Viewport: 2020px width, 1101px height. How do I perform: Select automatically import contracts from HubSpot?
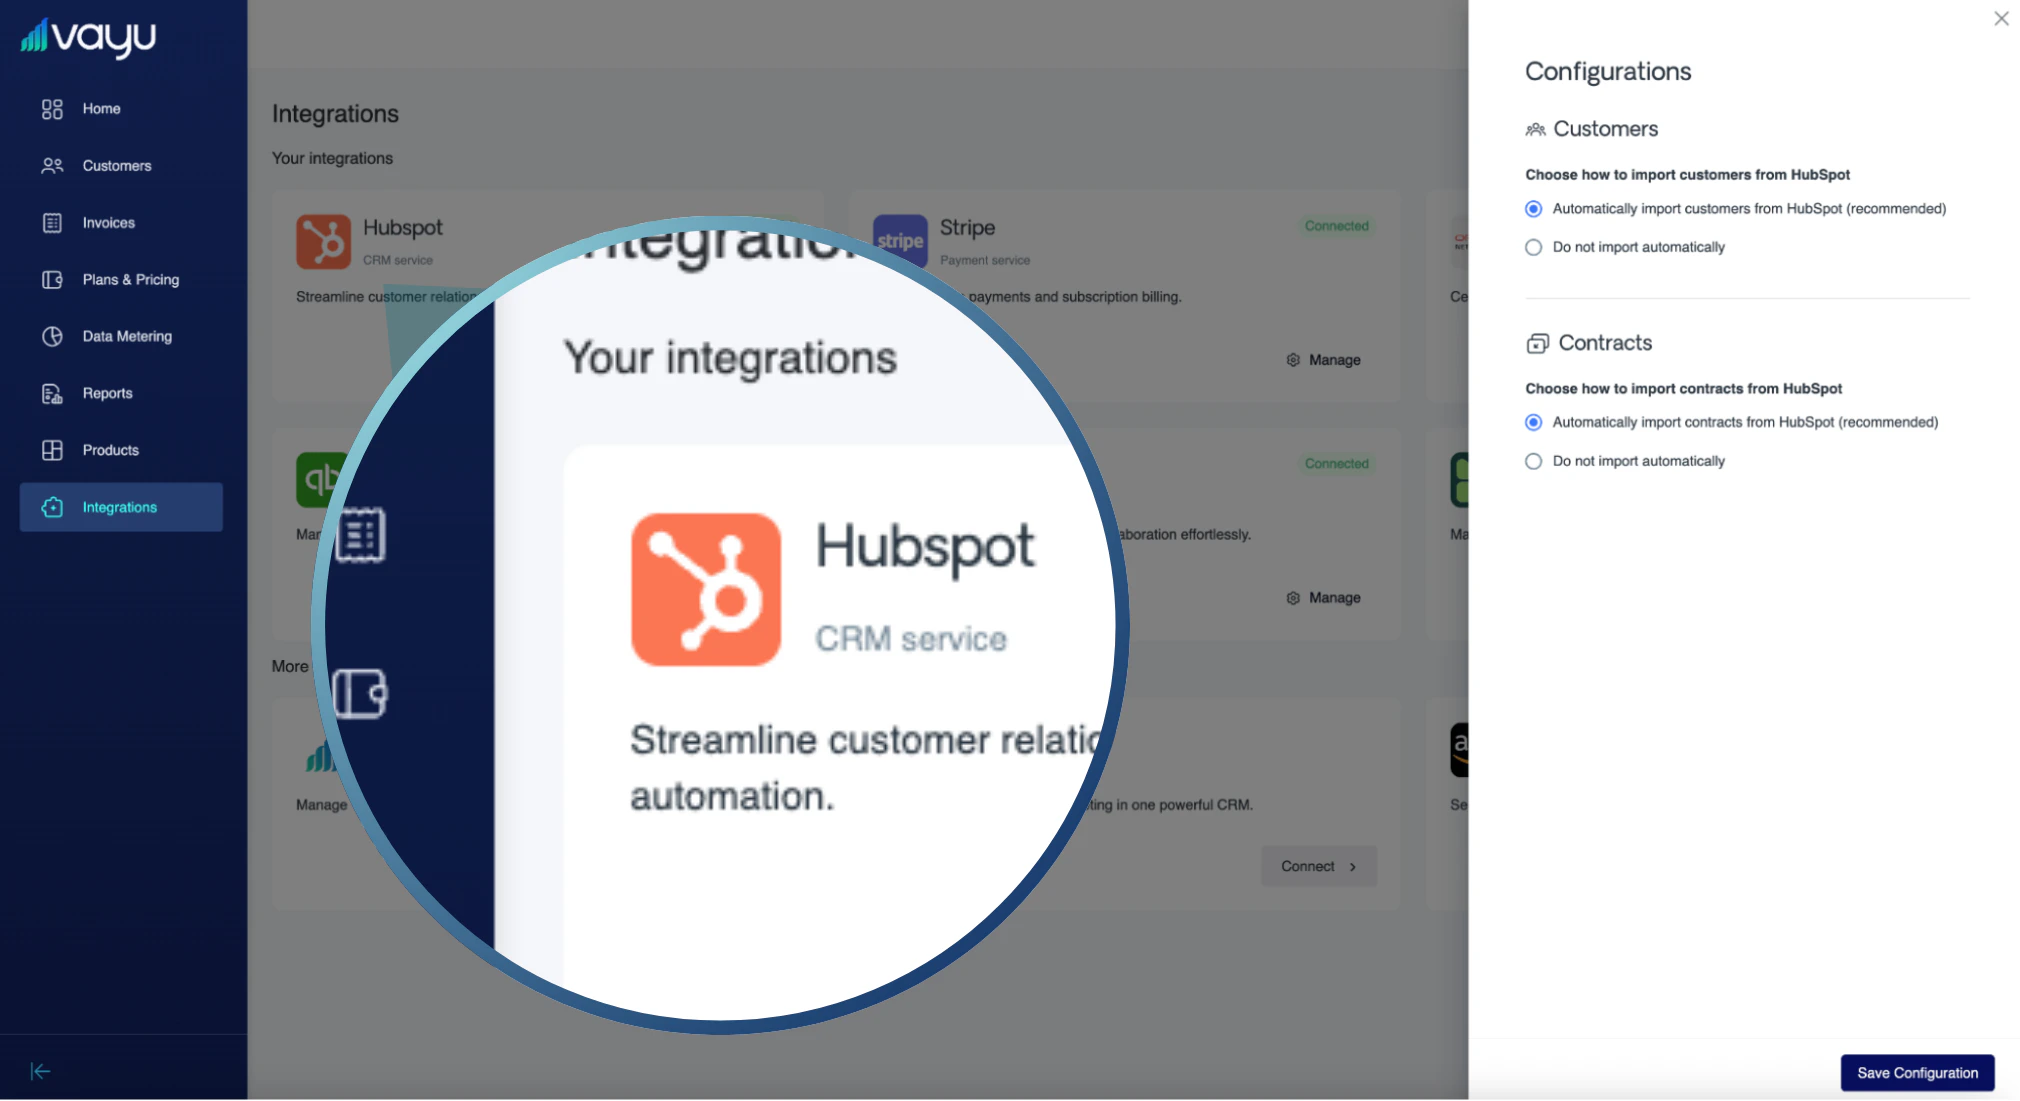pyautogui.click(x=1533, y=423)
